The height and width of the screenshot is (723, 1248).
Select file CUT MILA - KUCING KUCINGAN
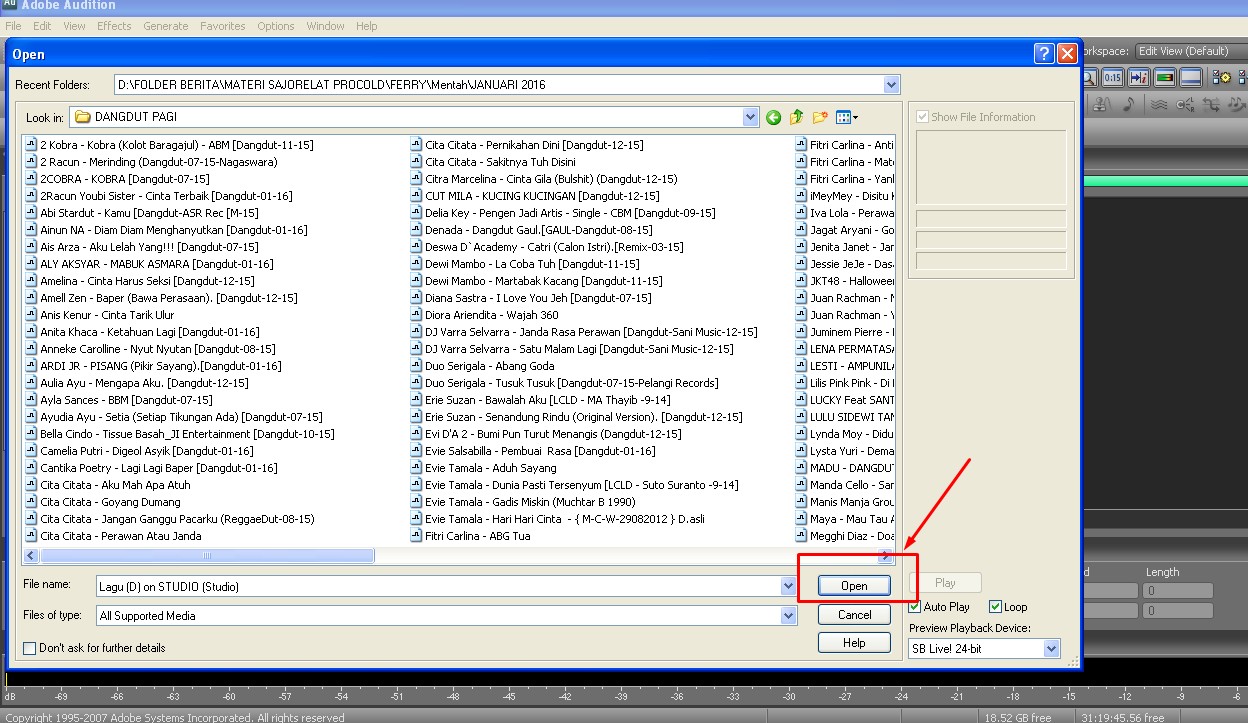pos(534,196)
